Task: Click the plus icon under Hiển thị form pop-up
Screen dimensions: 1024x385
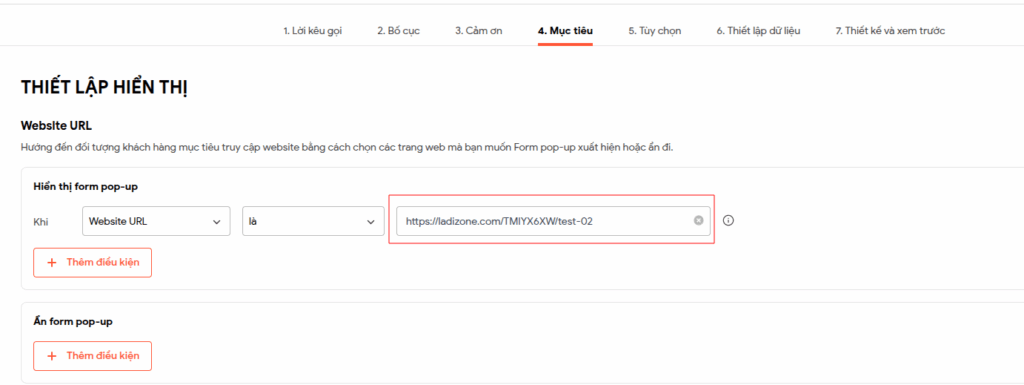Action: (x=52, y=262)
